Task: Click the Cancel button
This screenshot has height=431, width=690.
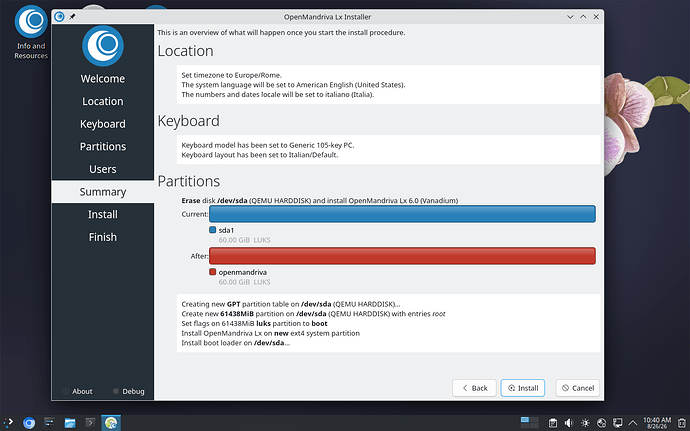Action: coord(578,388)
